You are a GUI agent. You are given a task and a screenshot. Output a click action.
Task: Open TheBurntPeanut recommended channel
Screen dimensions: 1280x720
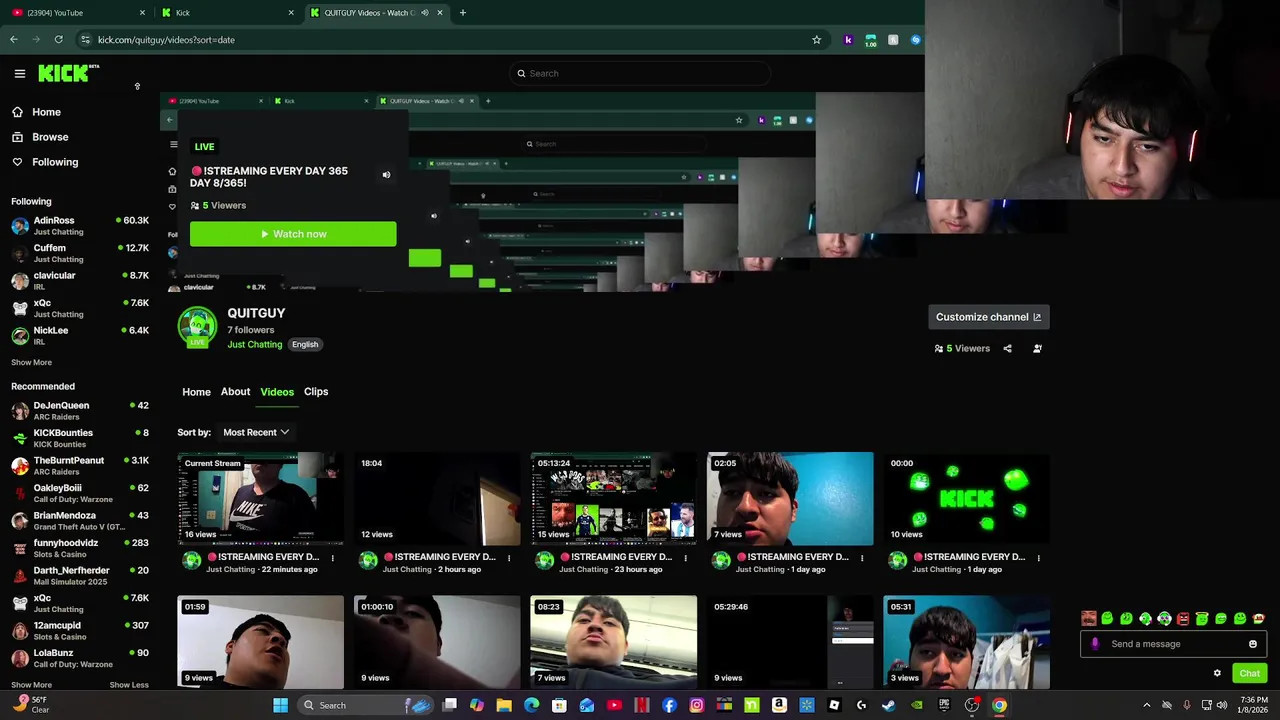80,466
